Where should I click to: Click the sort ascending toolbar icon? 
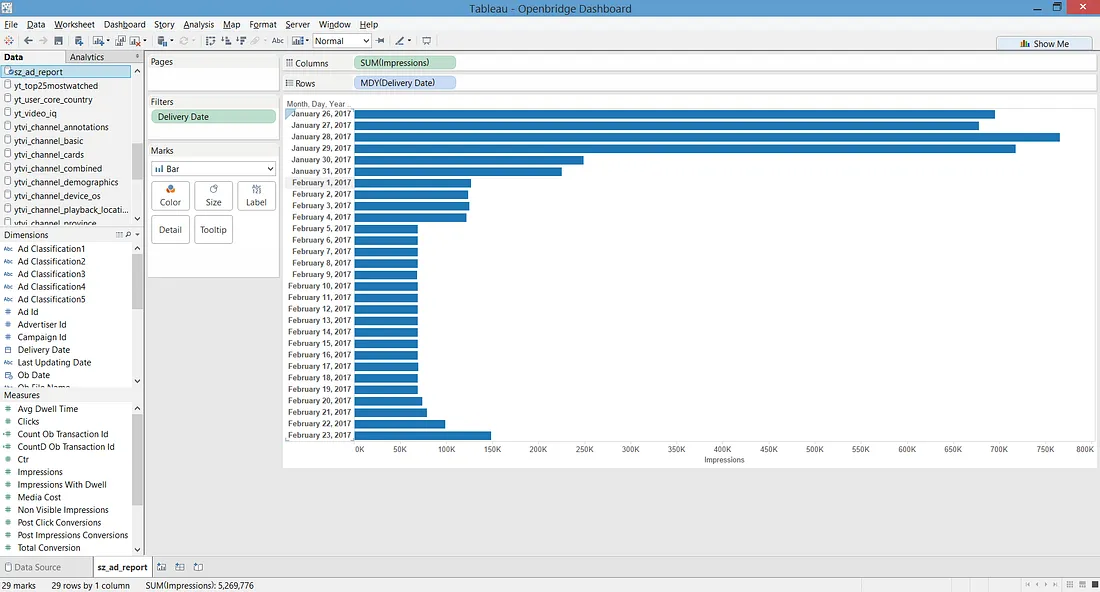pyautogui.click(x=226, y=41)
